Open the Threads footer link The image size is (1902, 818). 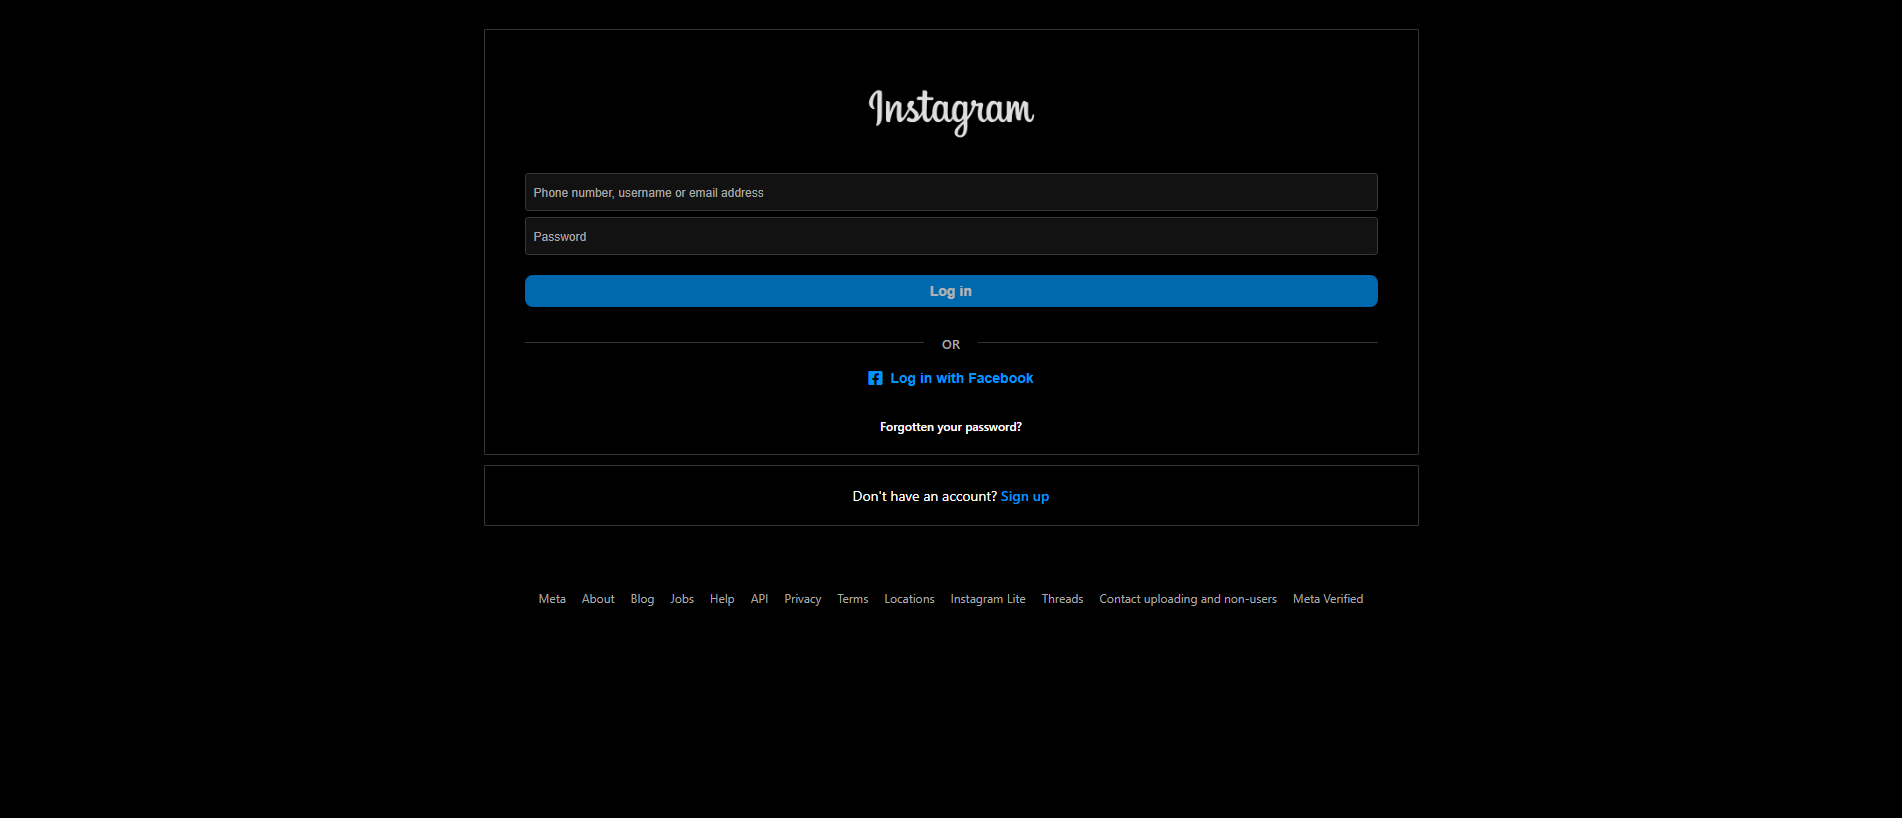pyautogui.click(x=1062, y=599)
